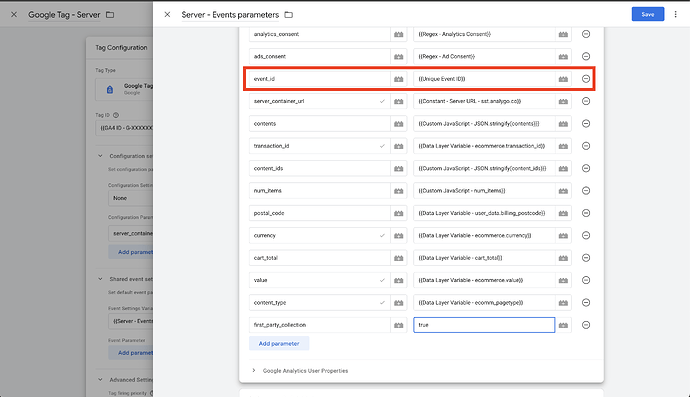690x397 pixels.
Task: Edit the Server - Events parameters title
Action: click(230, 15)
